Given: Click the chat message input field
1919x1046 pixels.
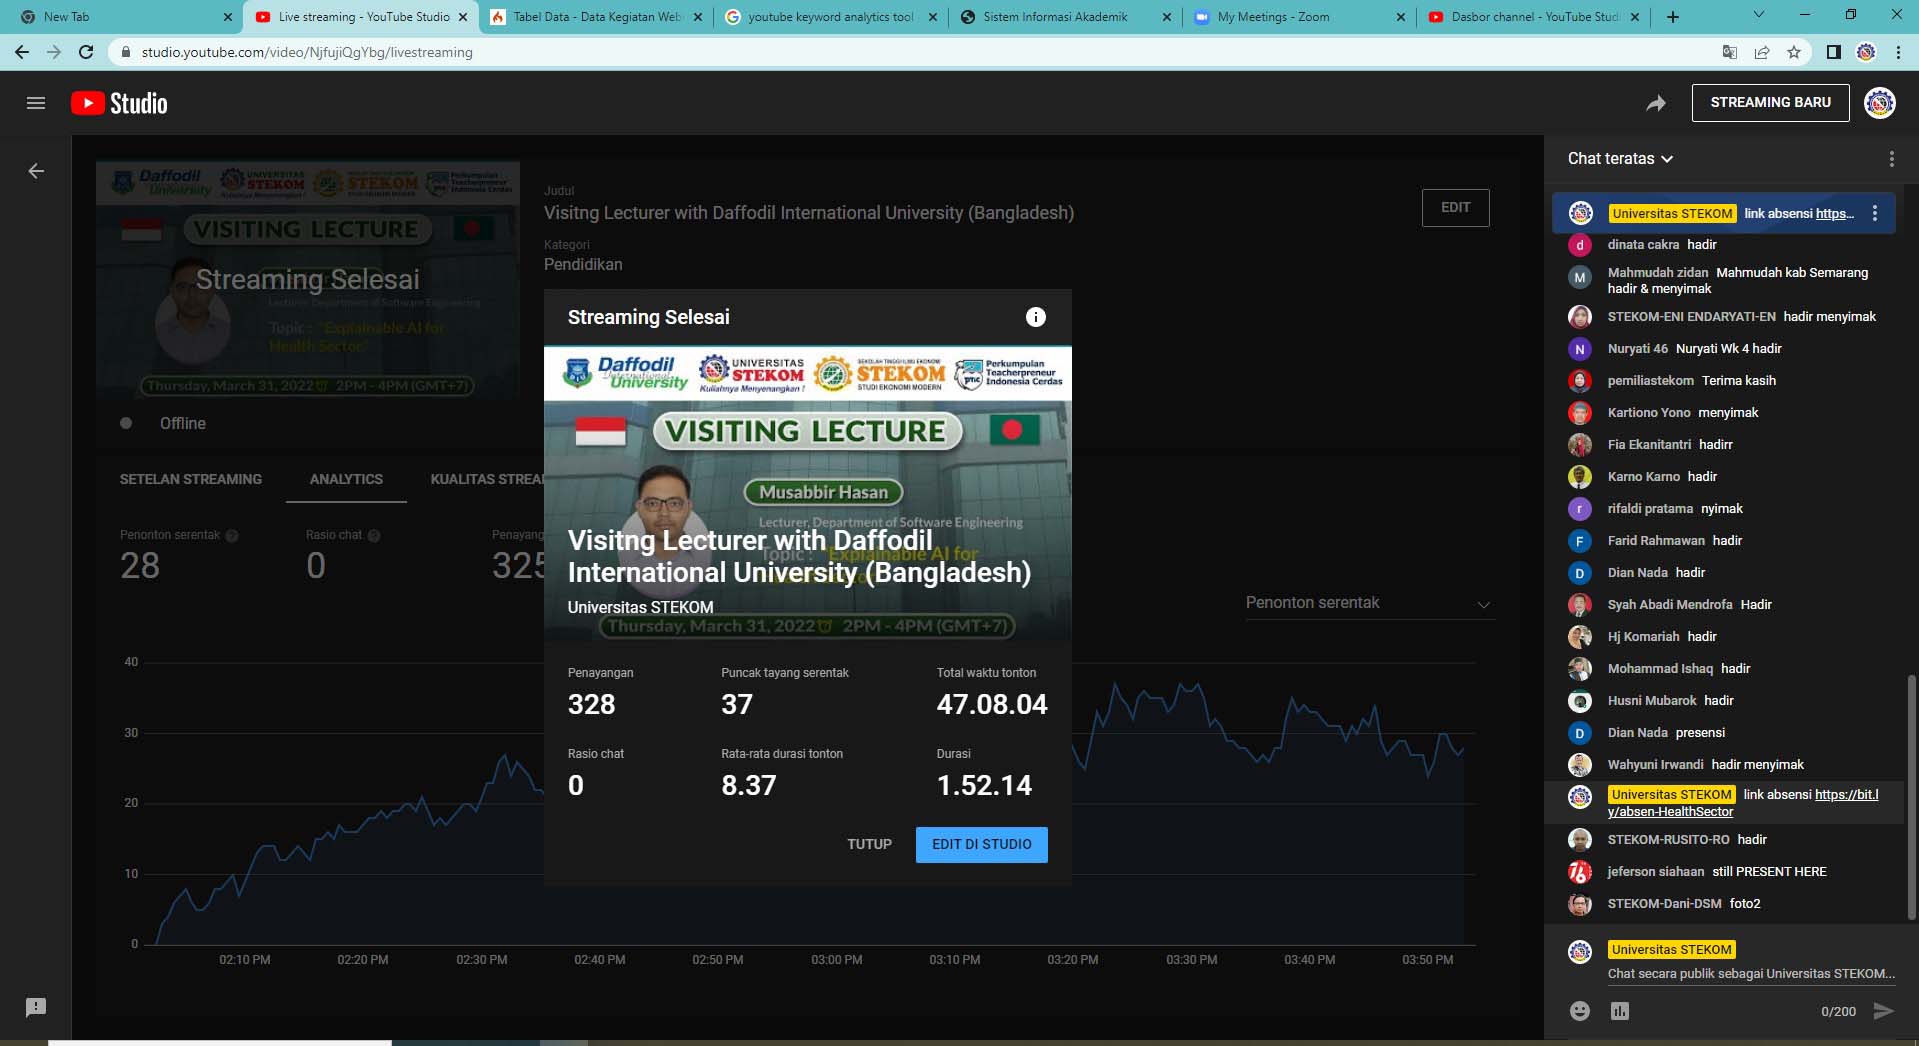Looking at the screenshot, I should pos(1751,974).
